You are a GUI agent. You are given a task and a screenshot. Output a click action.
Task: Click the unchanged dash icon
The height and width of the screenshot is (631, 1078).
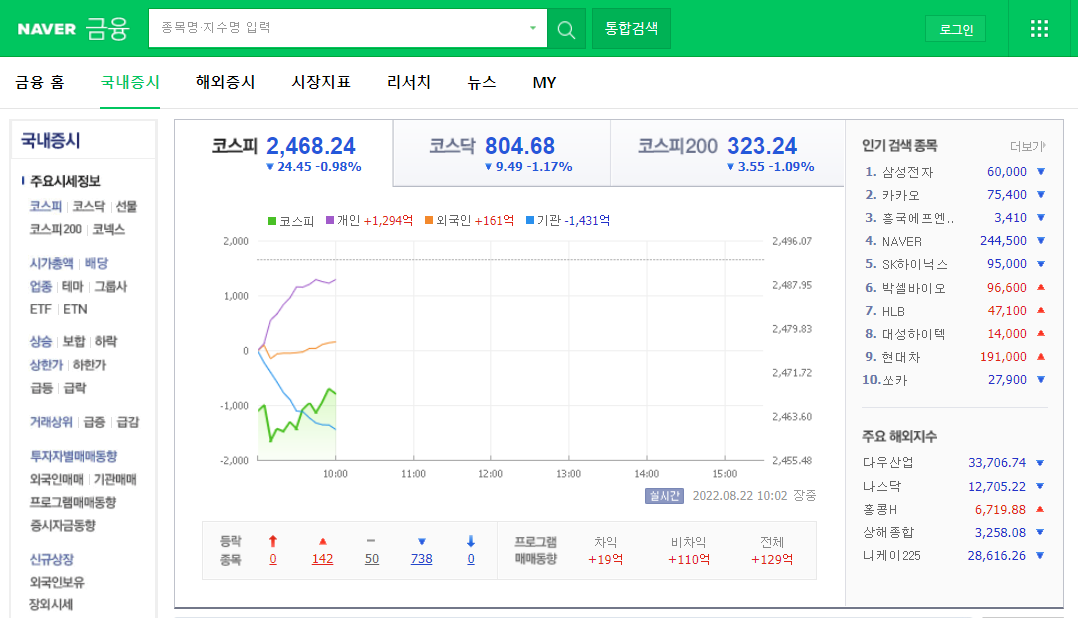coord(371,542)
